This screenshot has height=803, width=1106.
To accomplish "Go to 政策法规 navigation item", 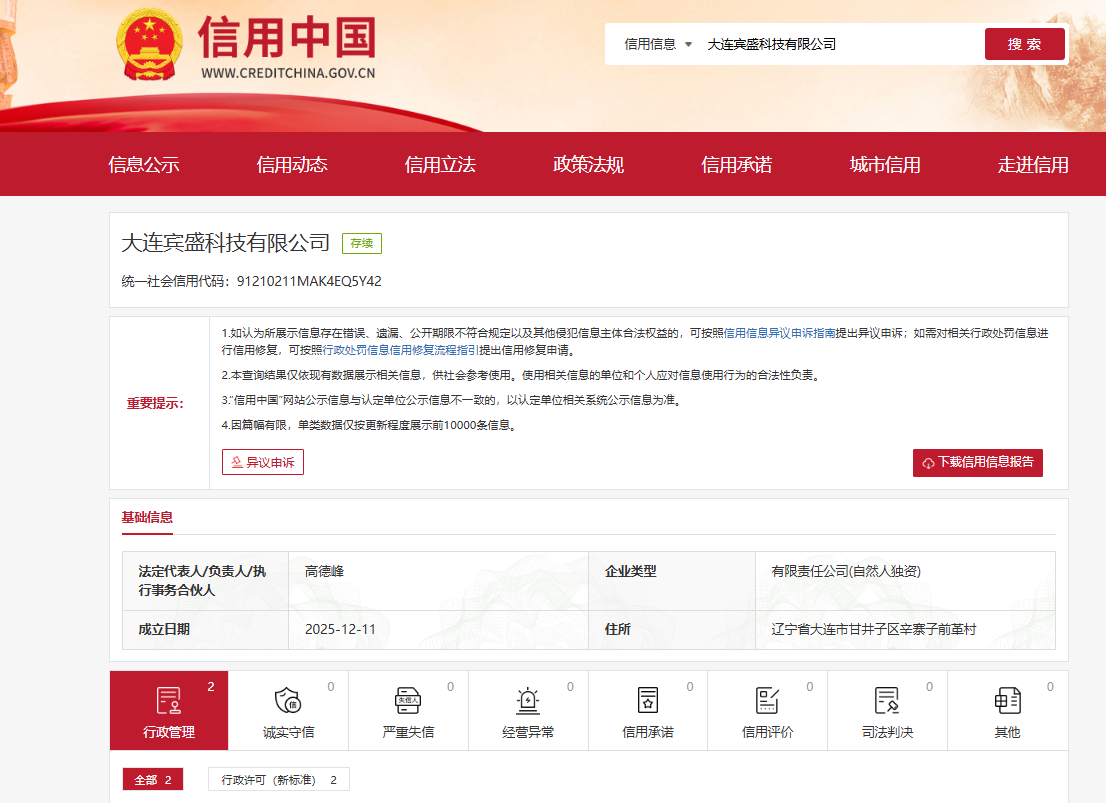I will [x=588, y=165].
